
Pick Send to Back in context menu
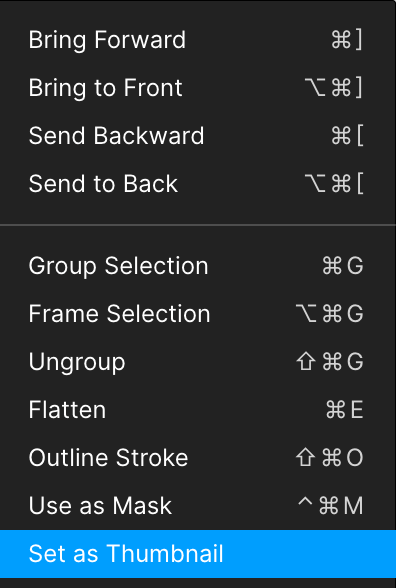(x=198, y=184)
